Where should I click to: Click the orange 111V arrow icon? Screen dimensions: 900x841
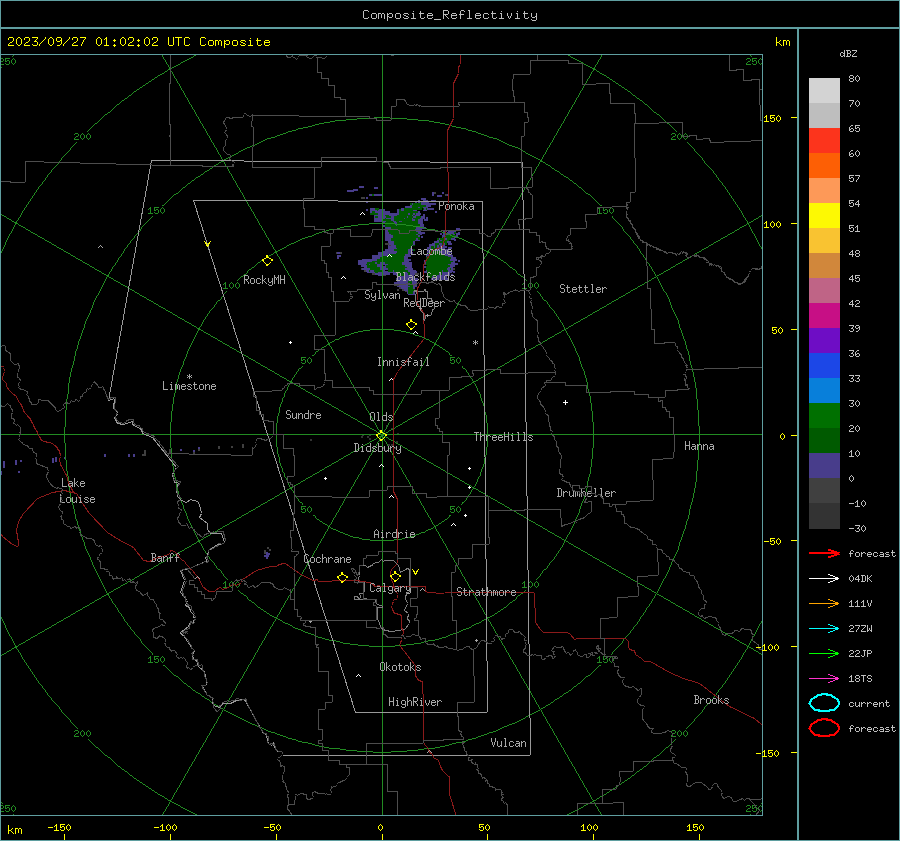click(x=824, y=603)
